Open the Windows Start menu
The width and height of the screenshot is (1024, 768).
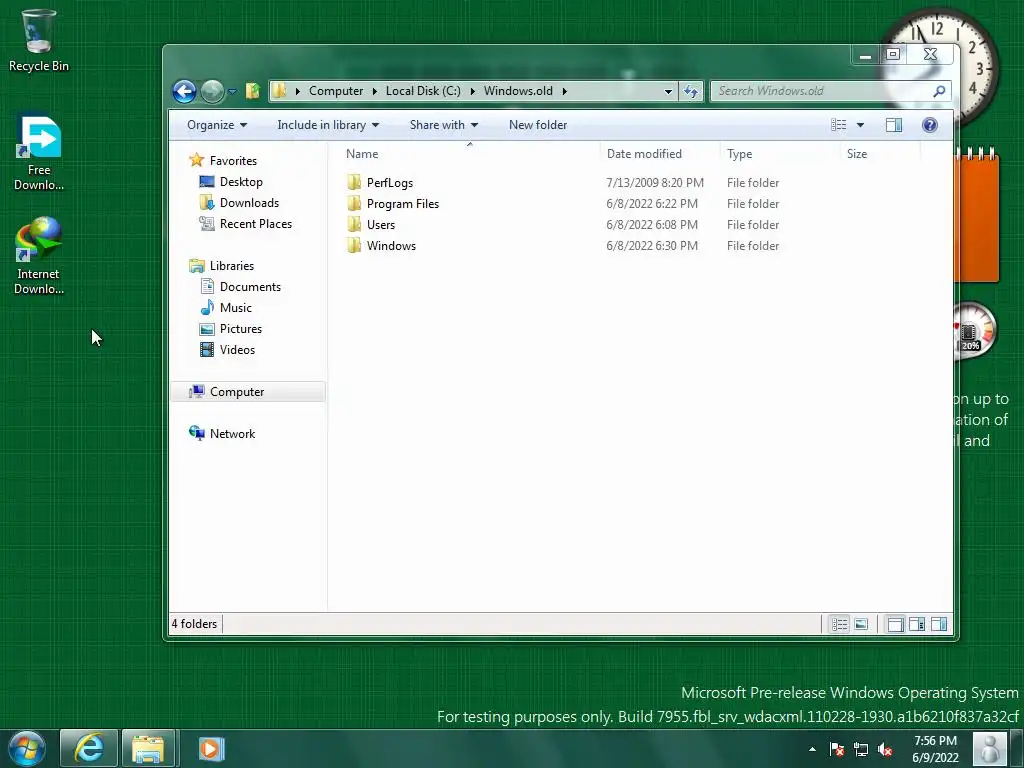[26, 748]
